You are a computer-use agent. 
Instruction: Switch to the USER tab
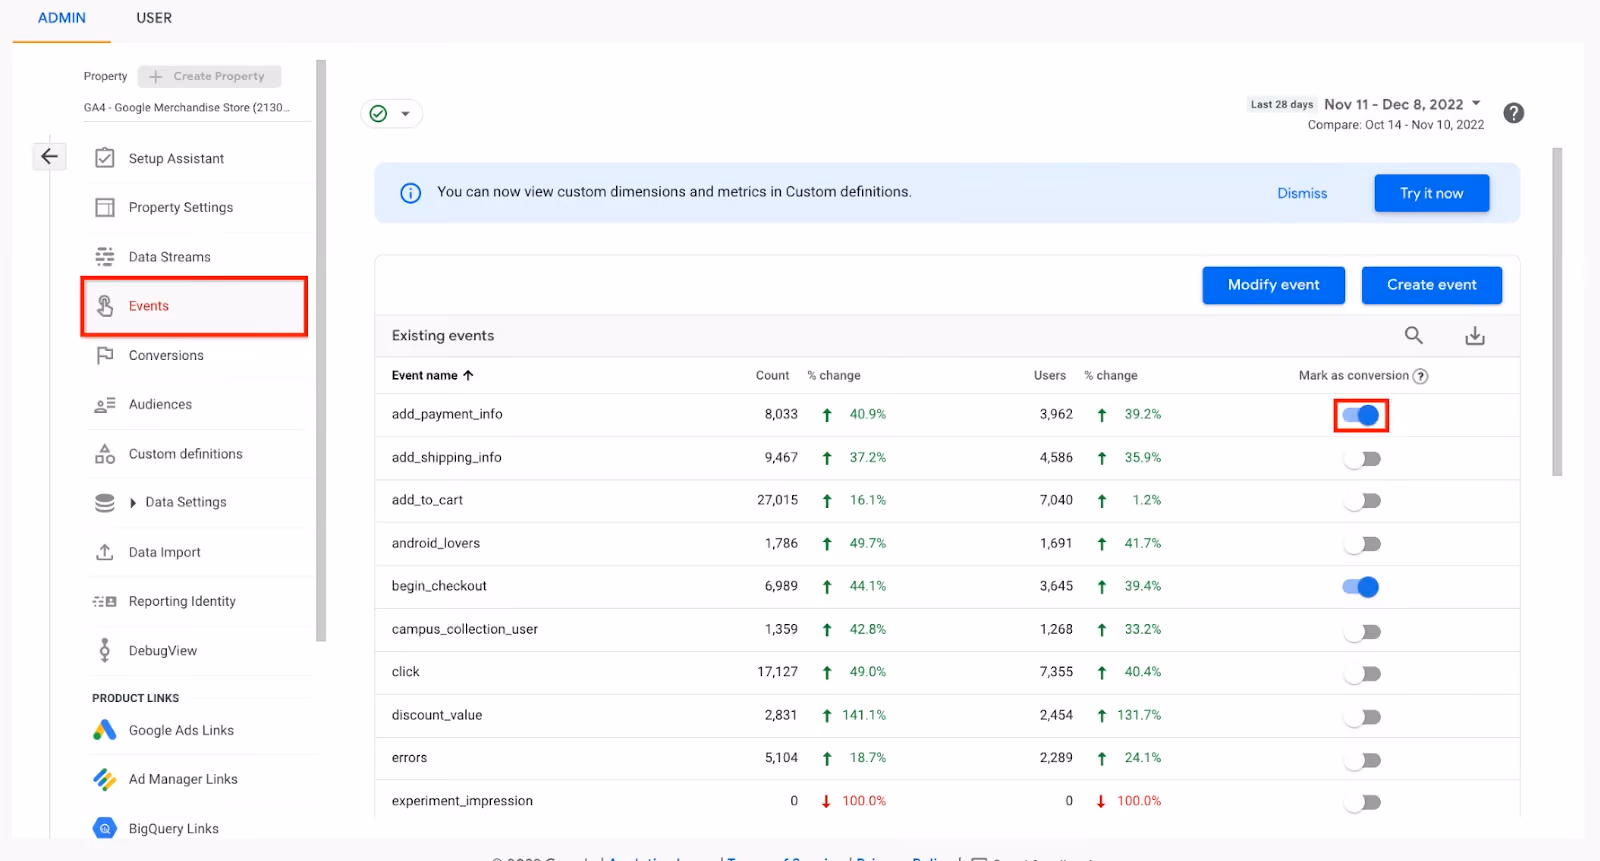click(154, 18)
